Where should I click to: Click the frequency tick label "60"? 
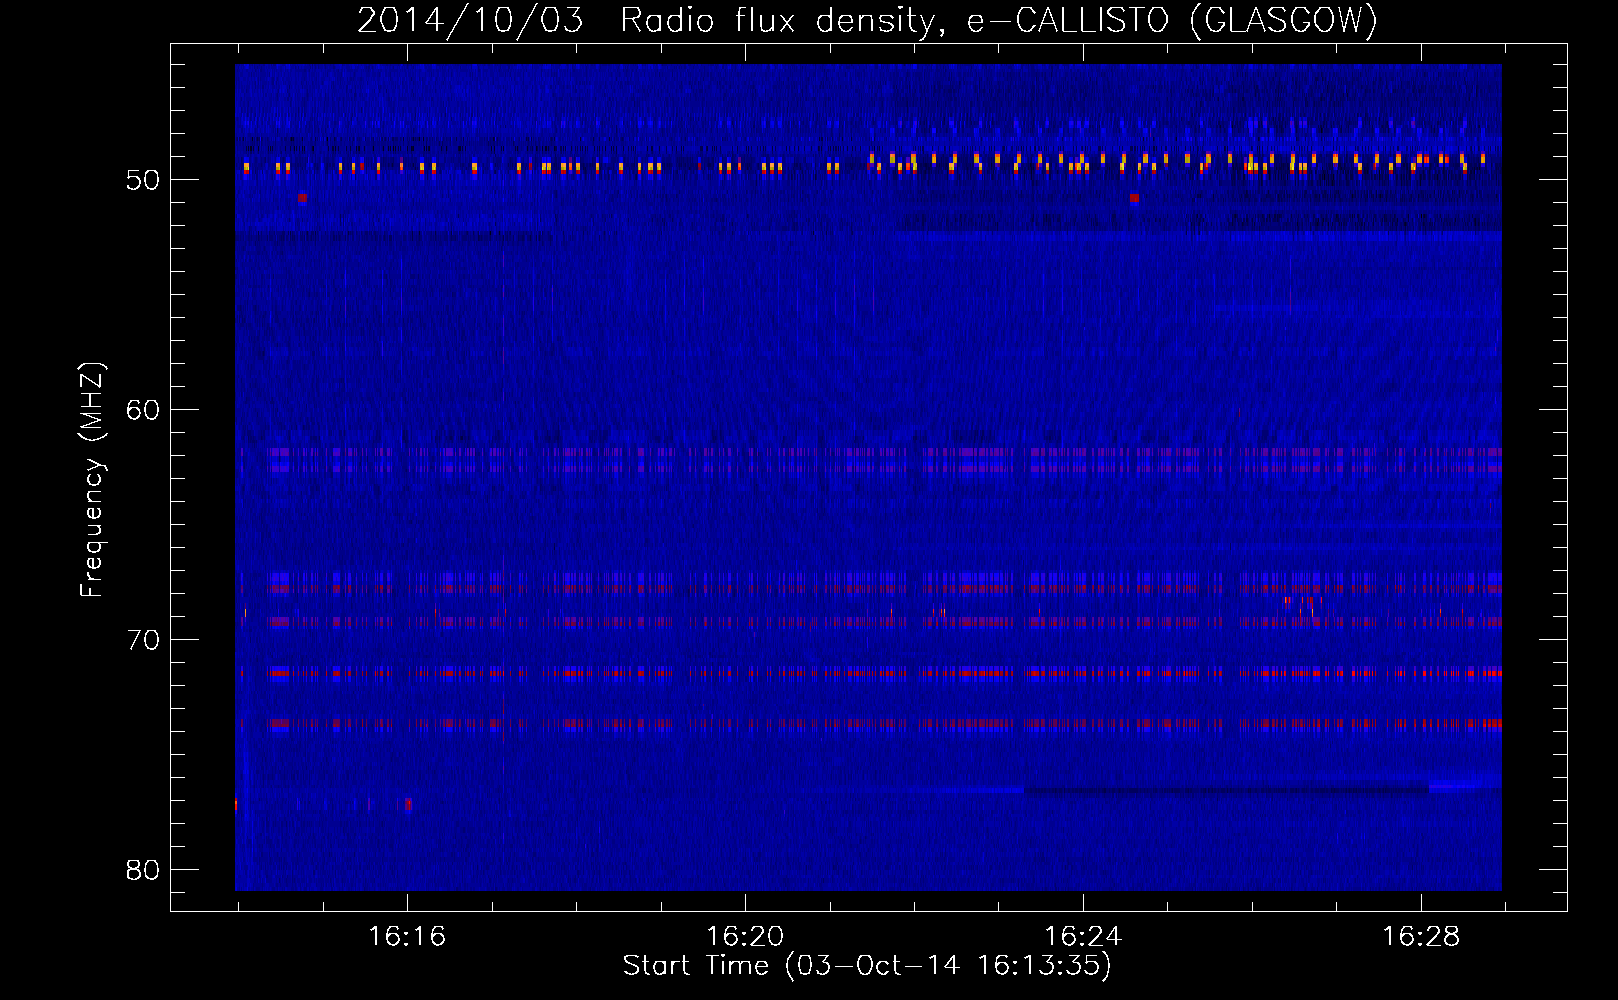[x=143, y=410]
